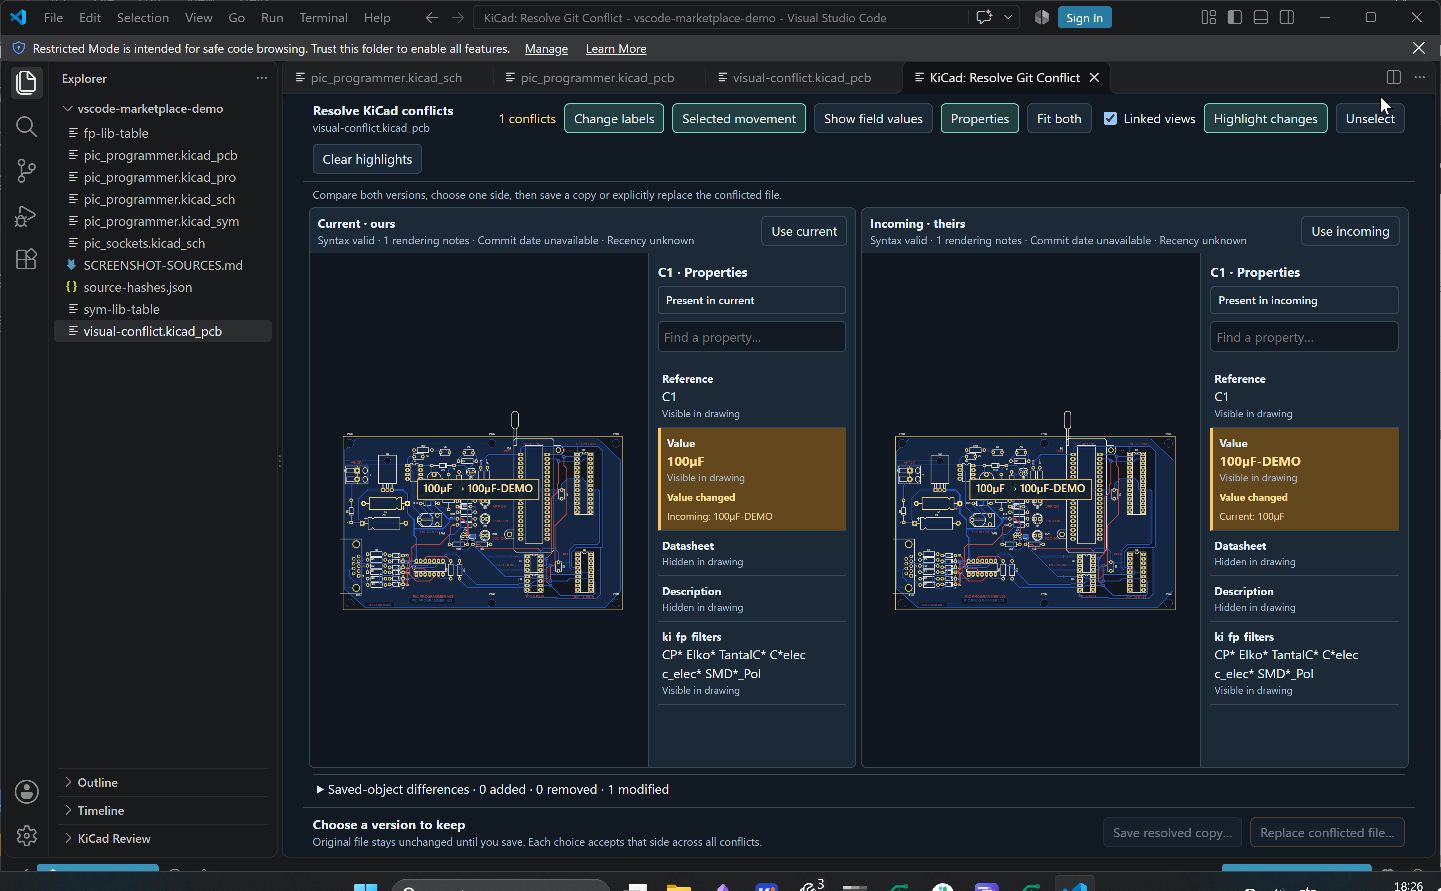
Task: Click the Find a property field under current
Action: pyautogui.click(x=752, y=337)
